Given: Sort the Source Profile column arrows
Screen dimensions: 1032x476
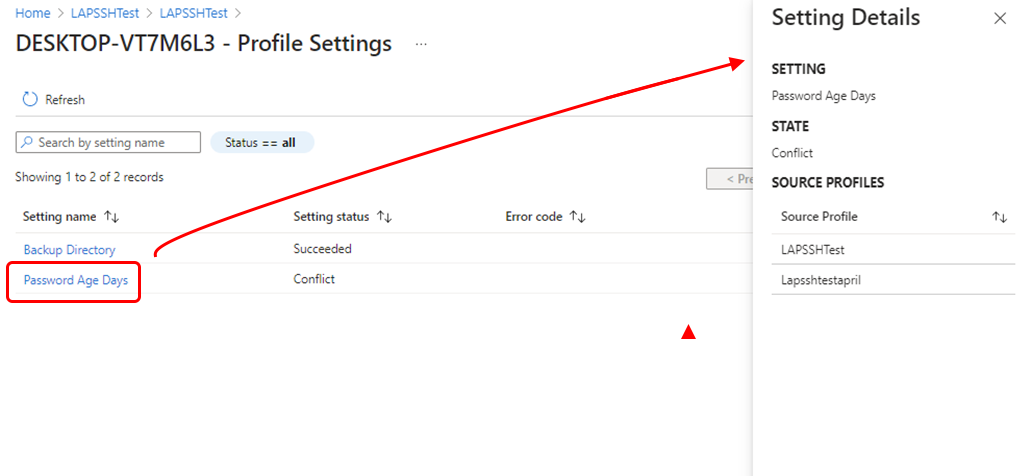Looking at the screenshot, I should [999, 217].
